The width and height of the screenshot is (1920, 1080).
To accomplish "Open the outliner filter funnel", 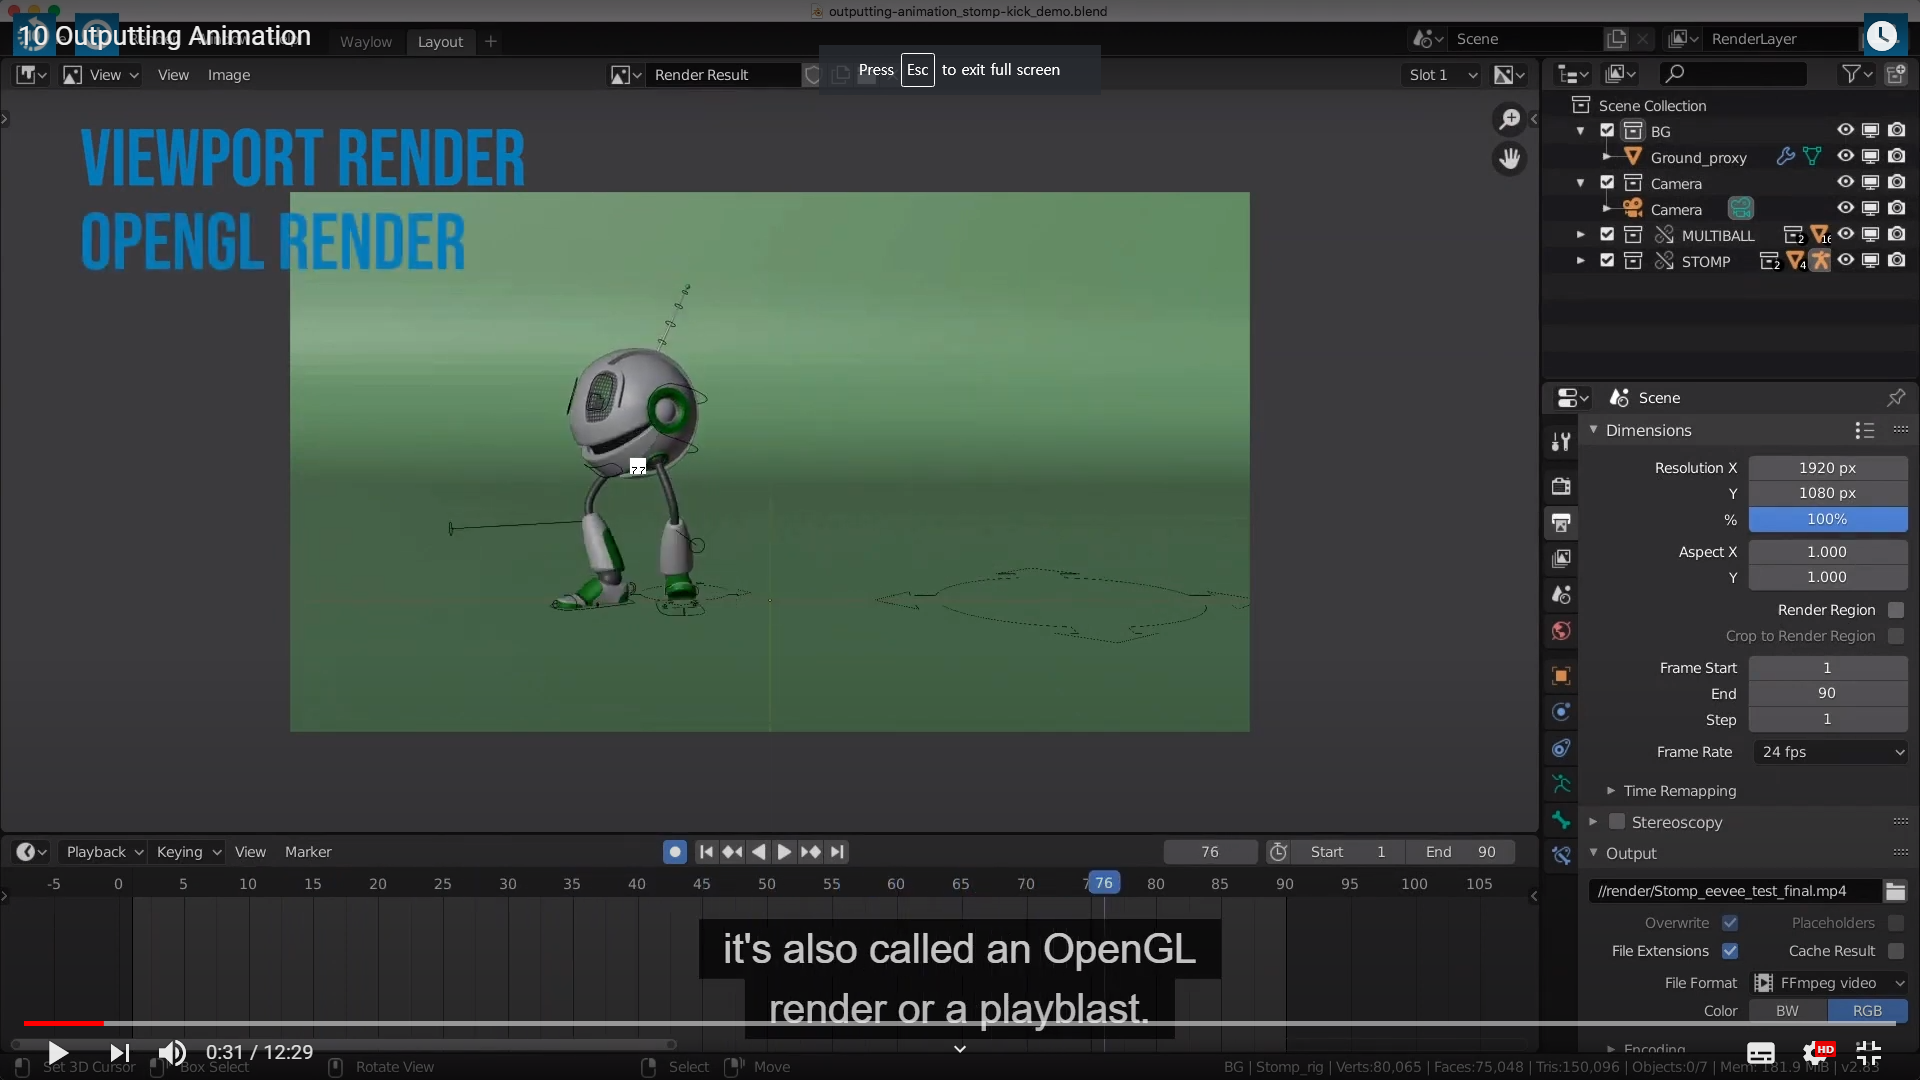I will 1851,74.
